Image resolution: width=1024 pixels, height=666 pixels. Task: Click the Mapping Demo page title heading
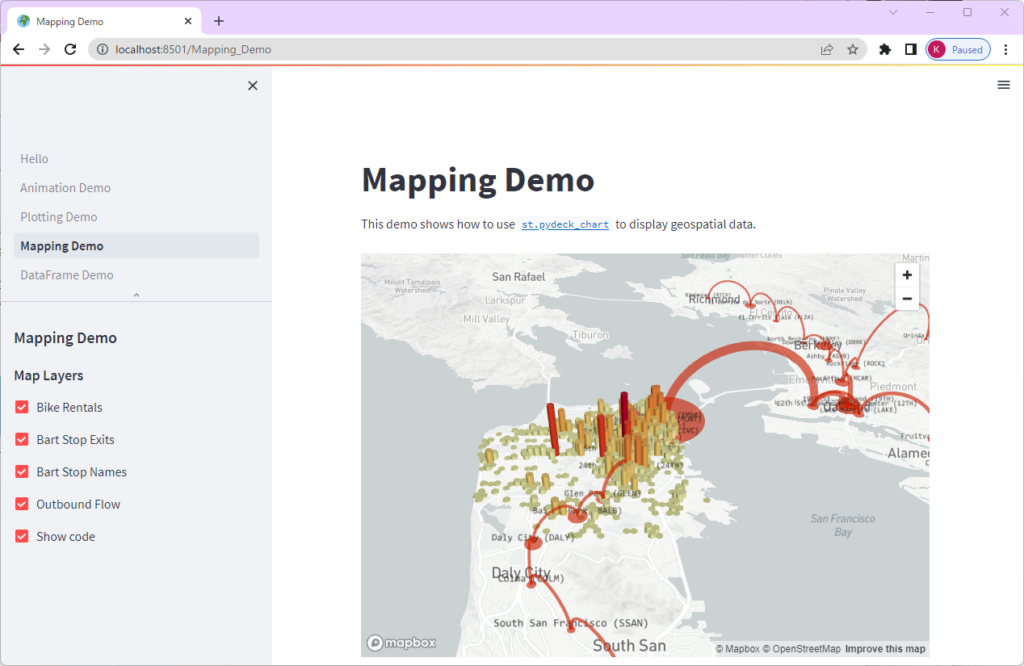tap(478, 180)
